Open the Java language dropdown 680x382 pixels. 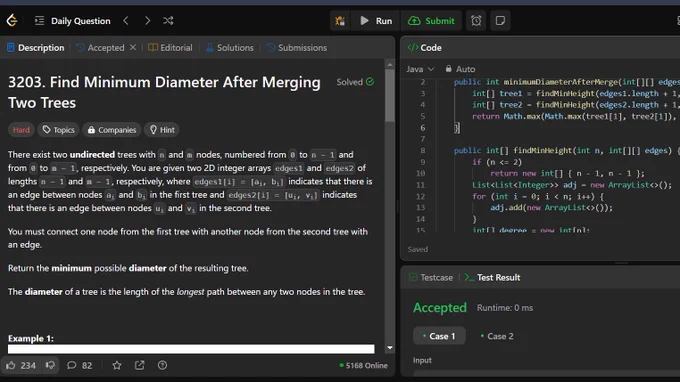point(420,69)
